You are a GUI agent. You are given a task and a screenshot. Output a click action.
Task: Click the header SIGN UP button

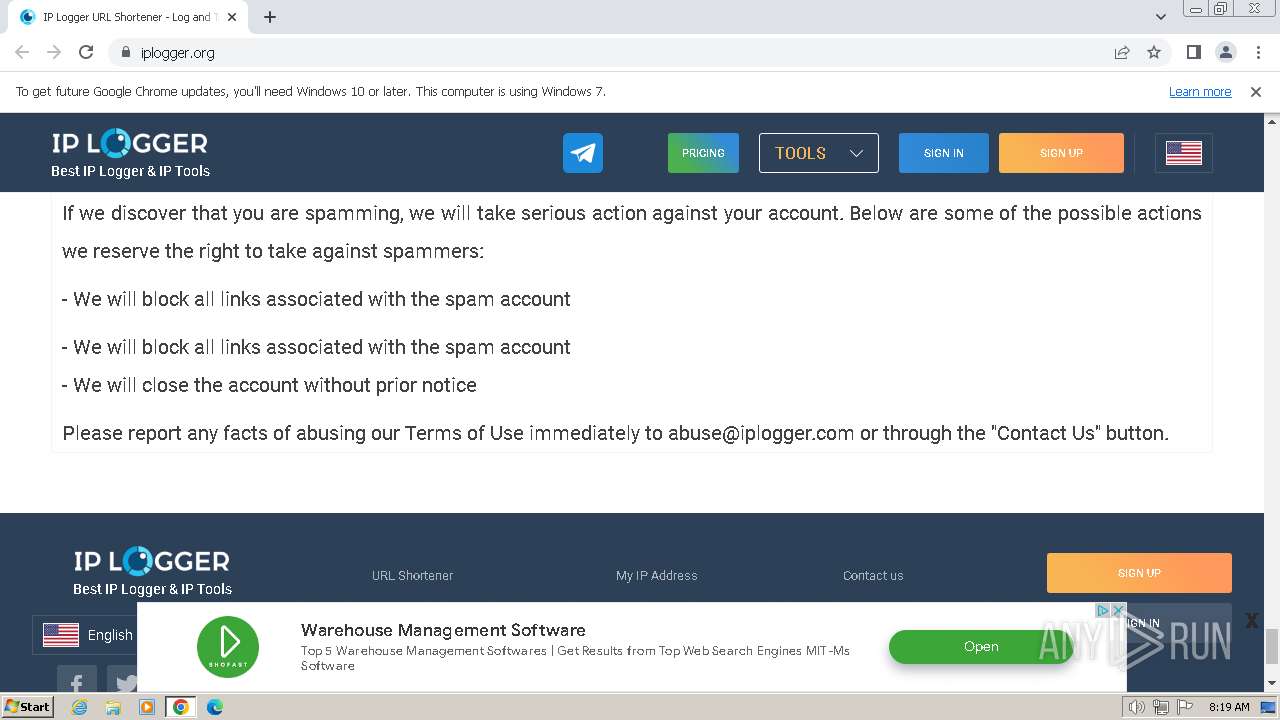1061,153
